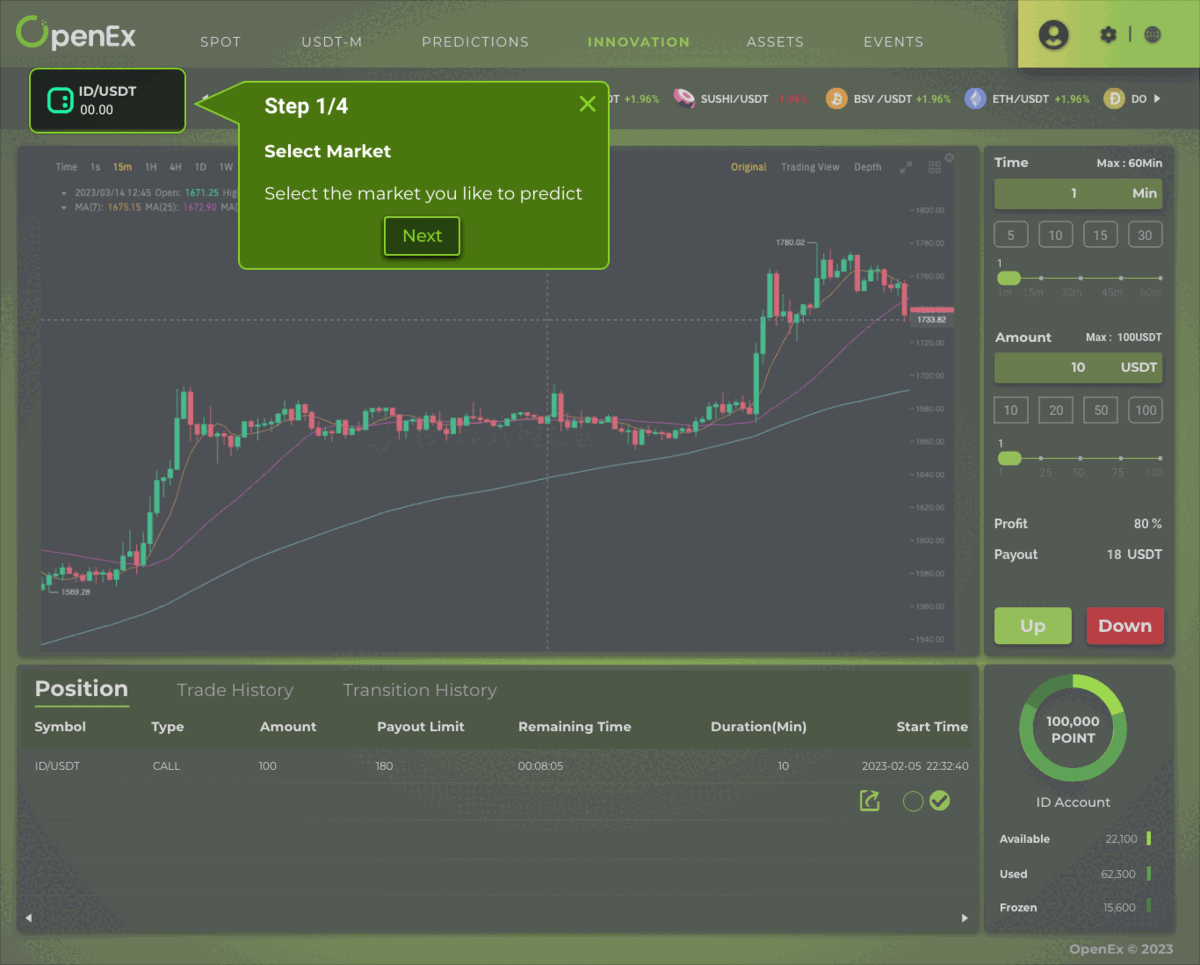The width and height of the screenshot is (1200, 965).
Task: Click the ID/USDT market selector icon
Action: pyautogui.click(x=61, y=100)
